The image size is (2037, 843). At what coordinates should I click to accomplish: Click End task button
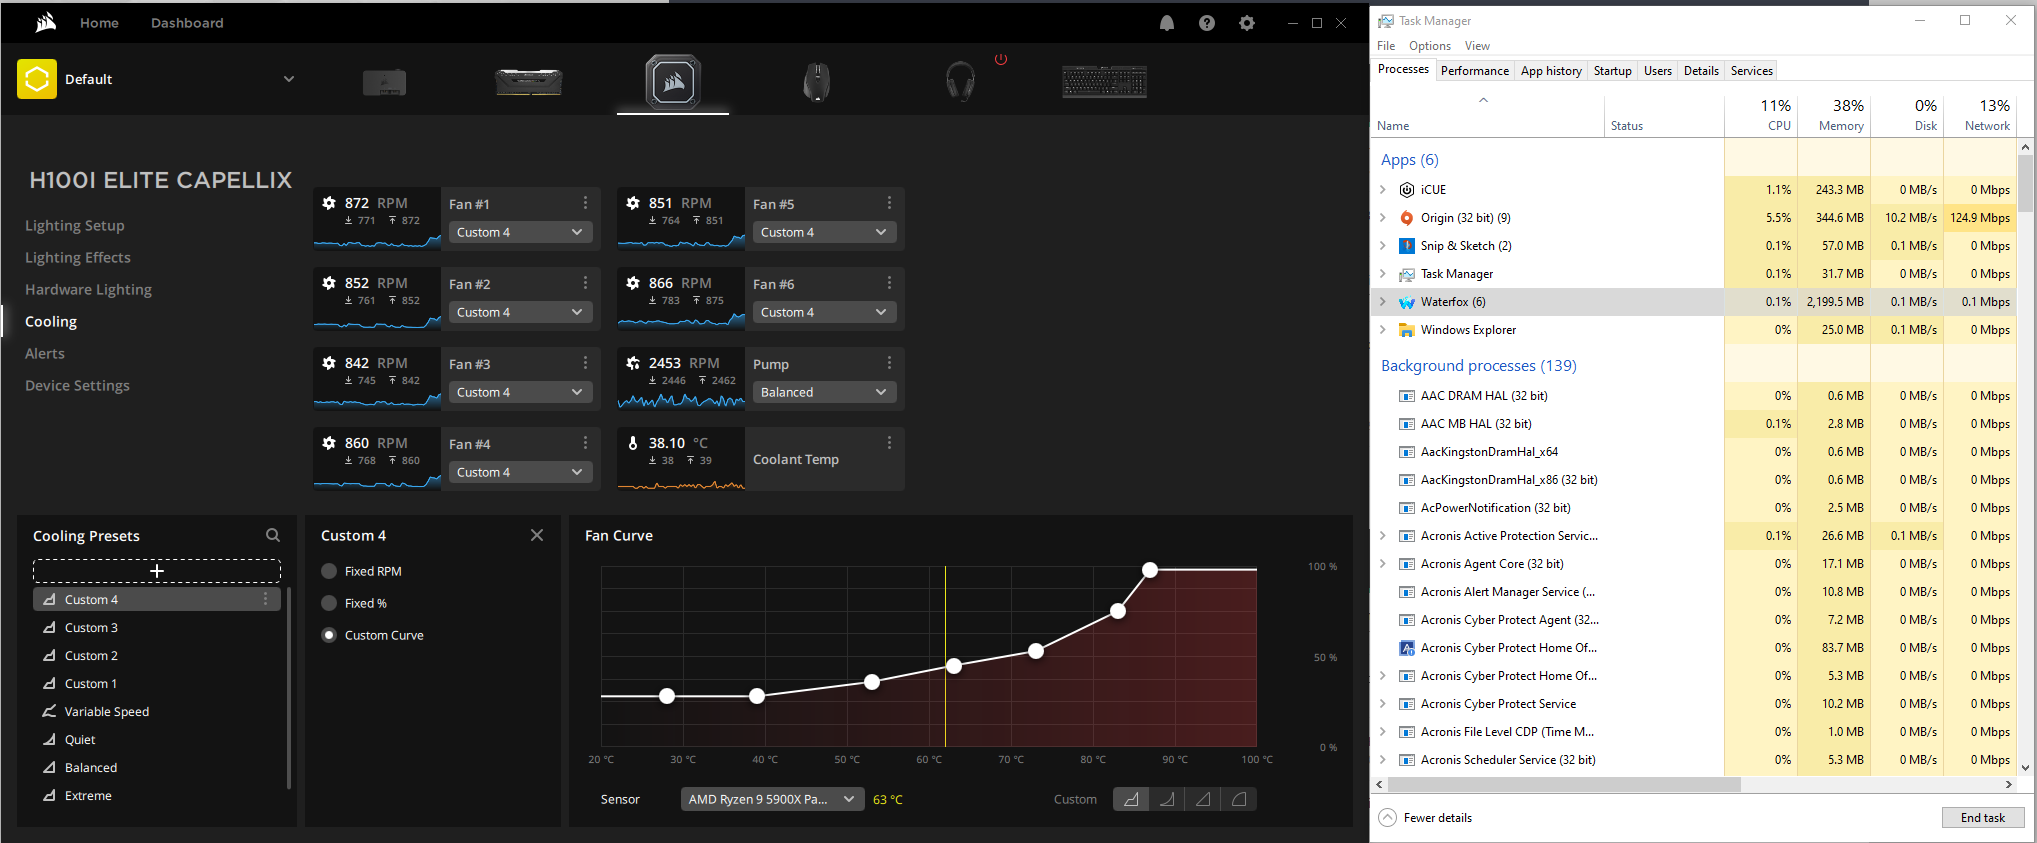(x=1982, y=817)
